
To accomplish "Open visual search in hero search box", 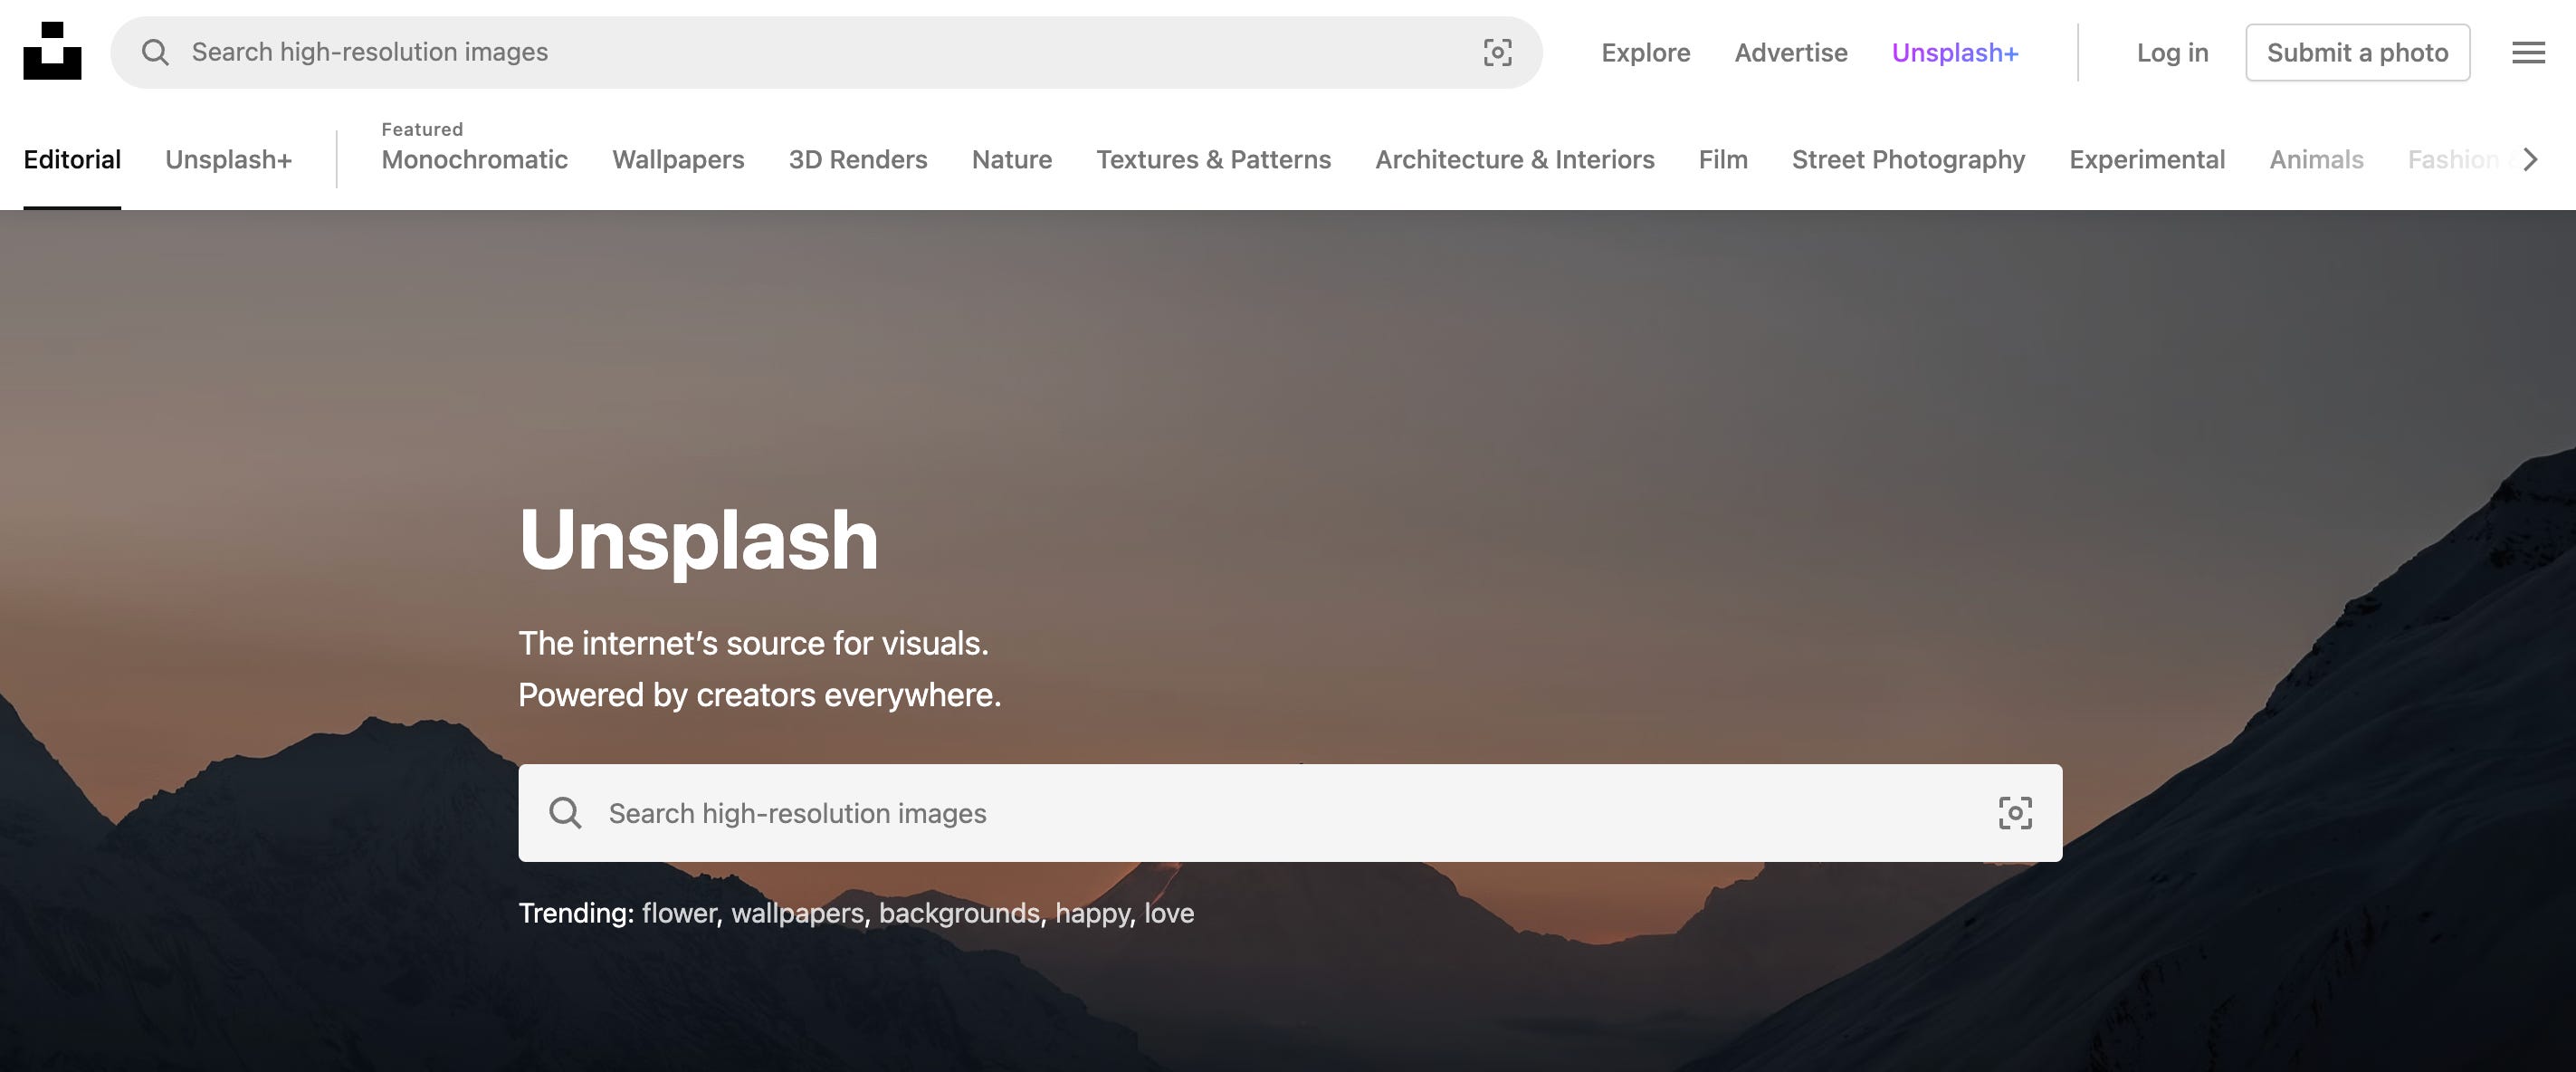I will coord(2014,813).
